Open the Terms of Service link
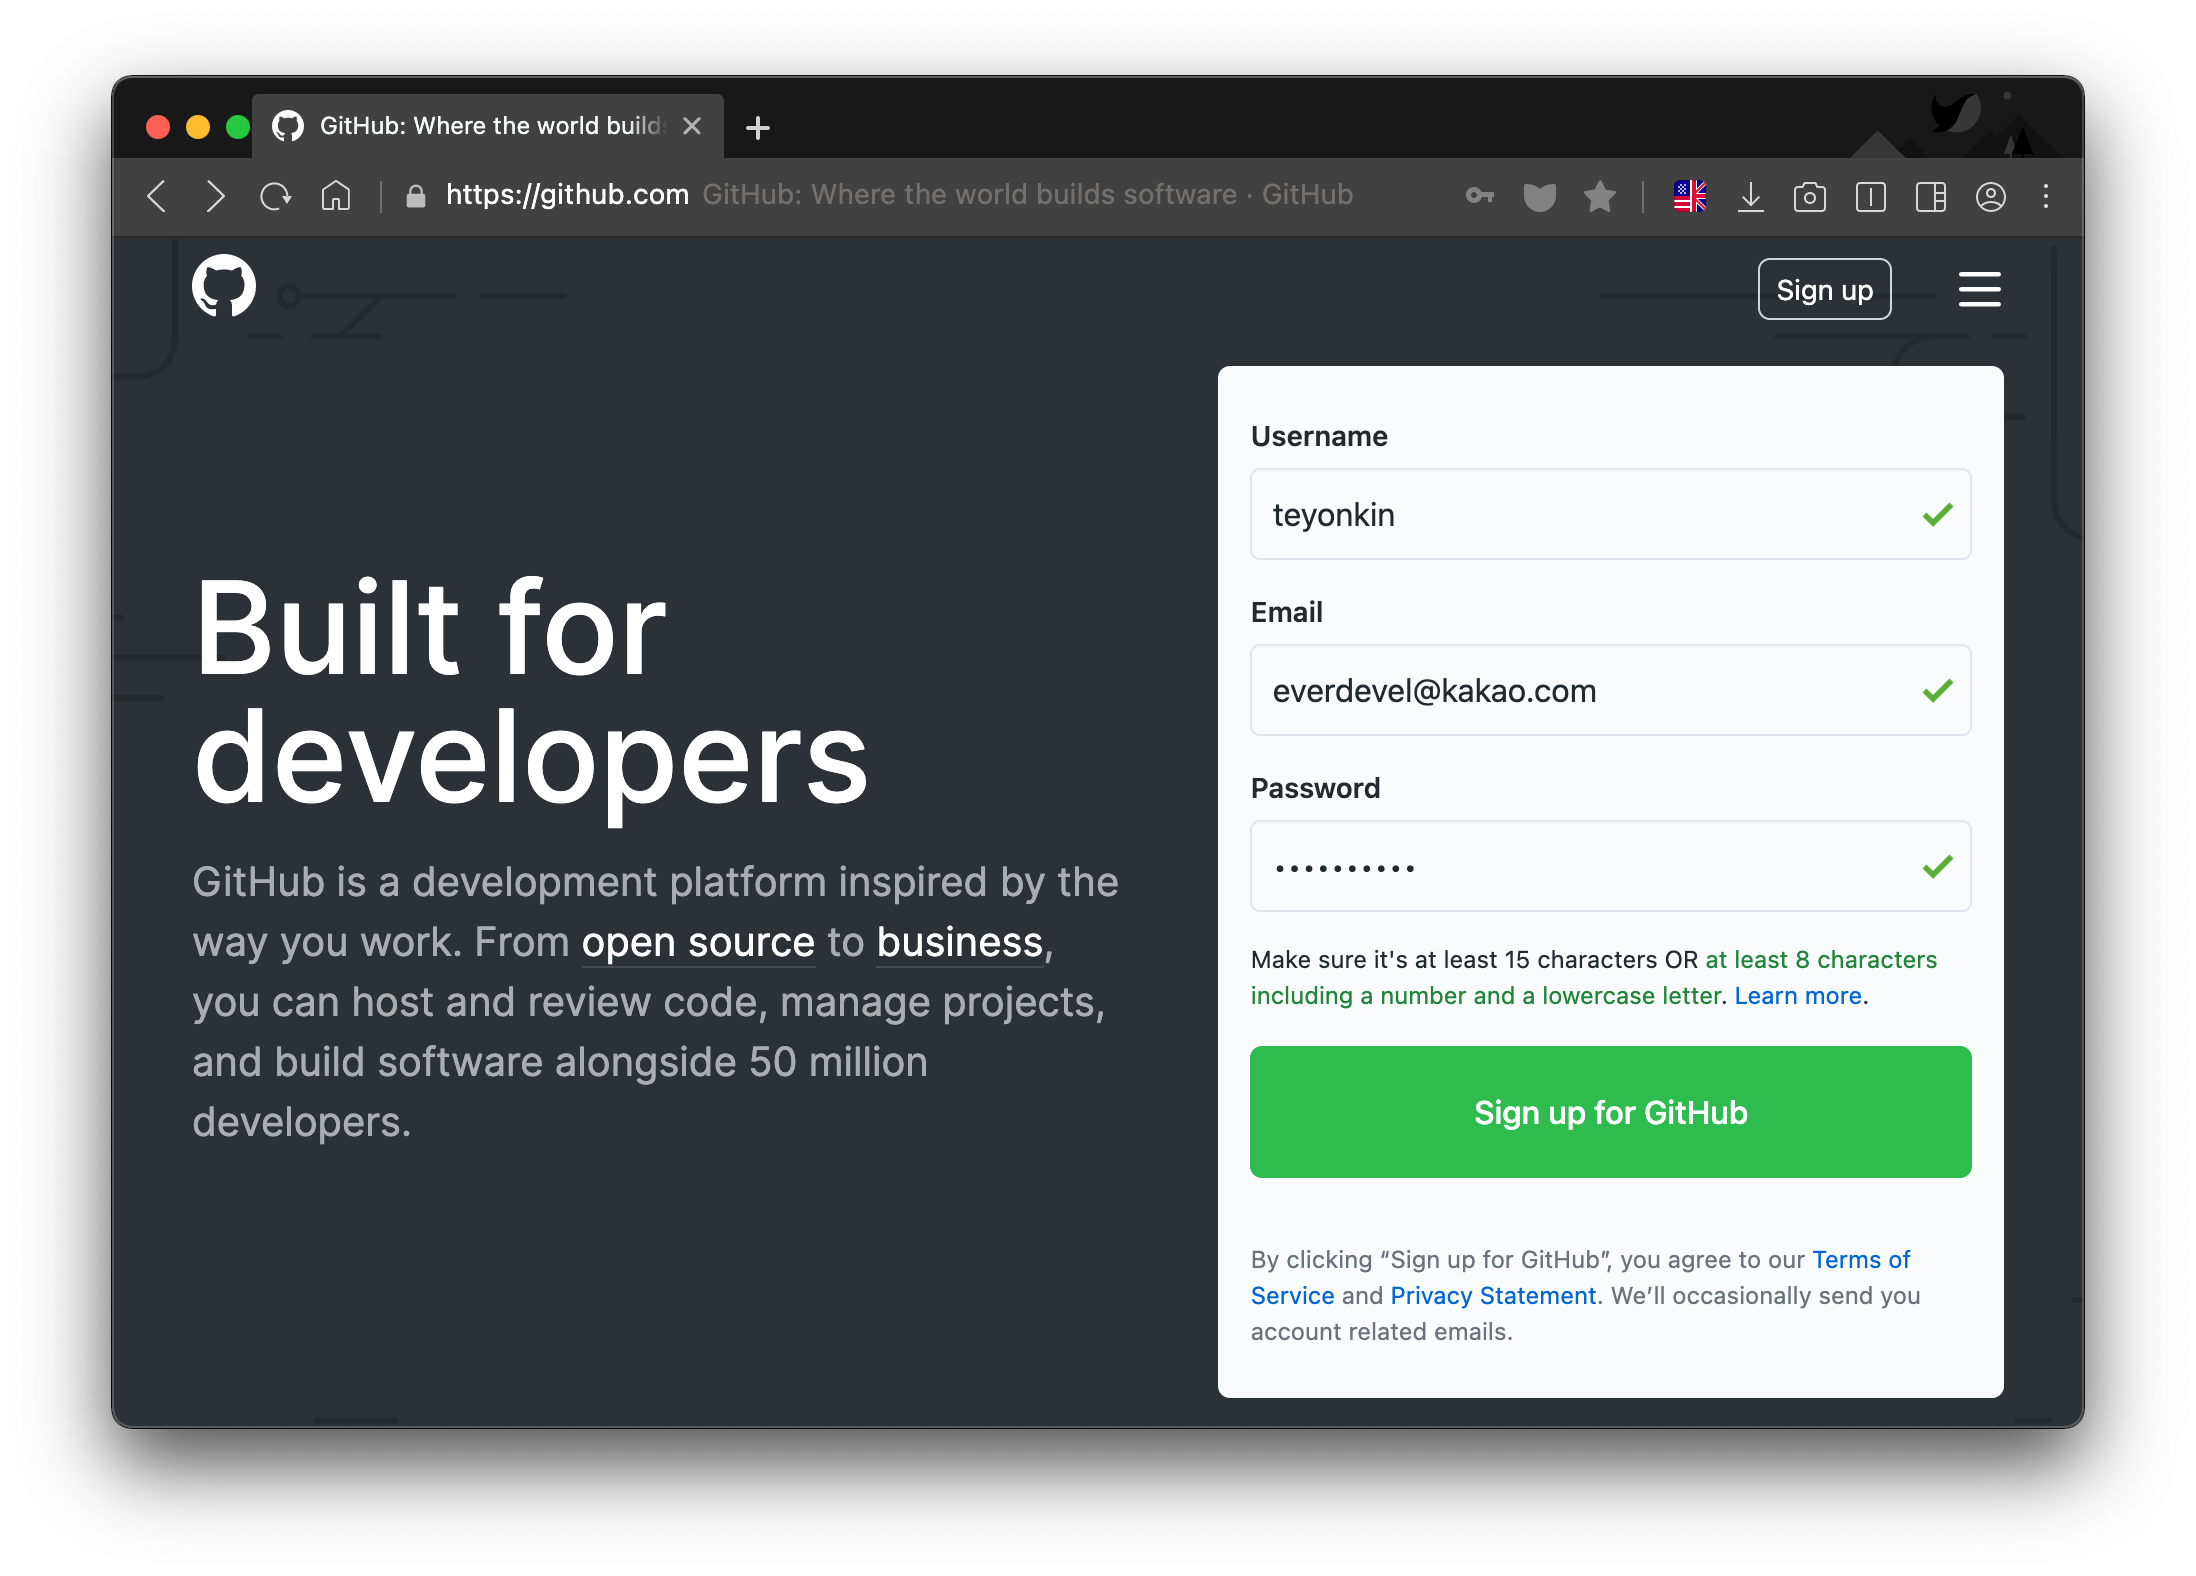Screen dimensions: 2196x1576 [1580, 1278]
